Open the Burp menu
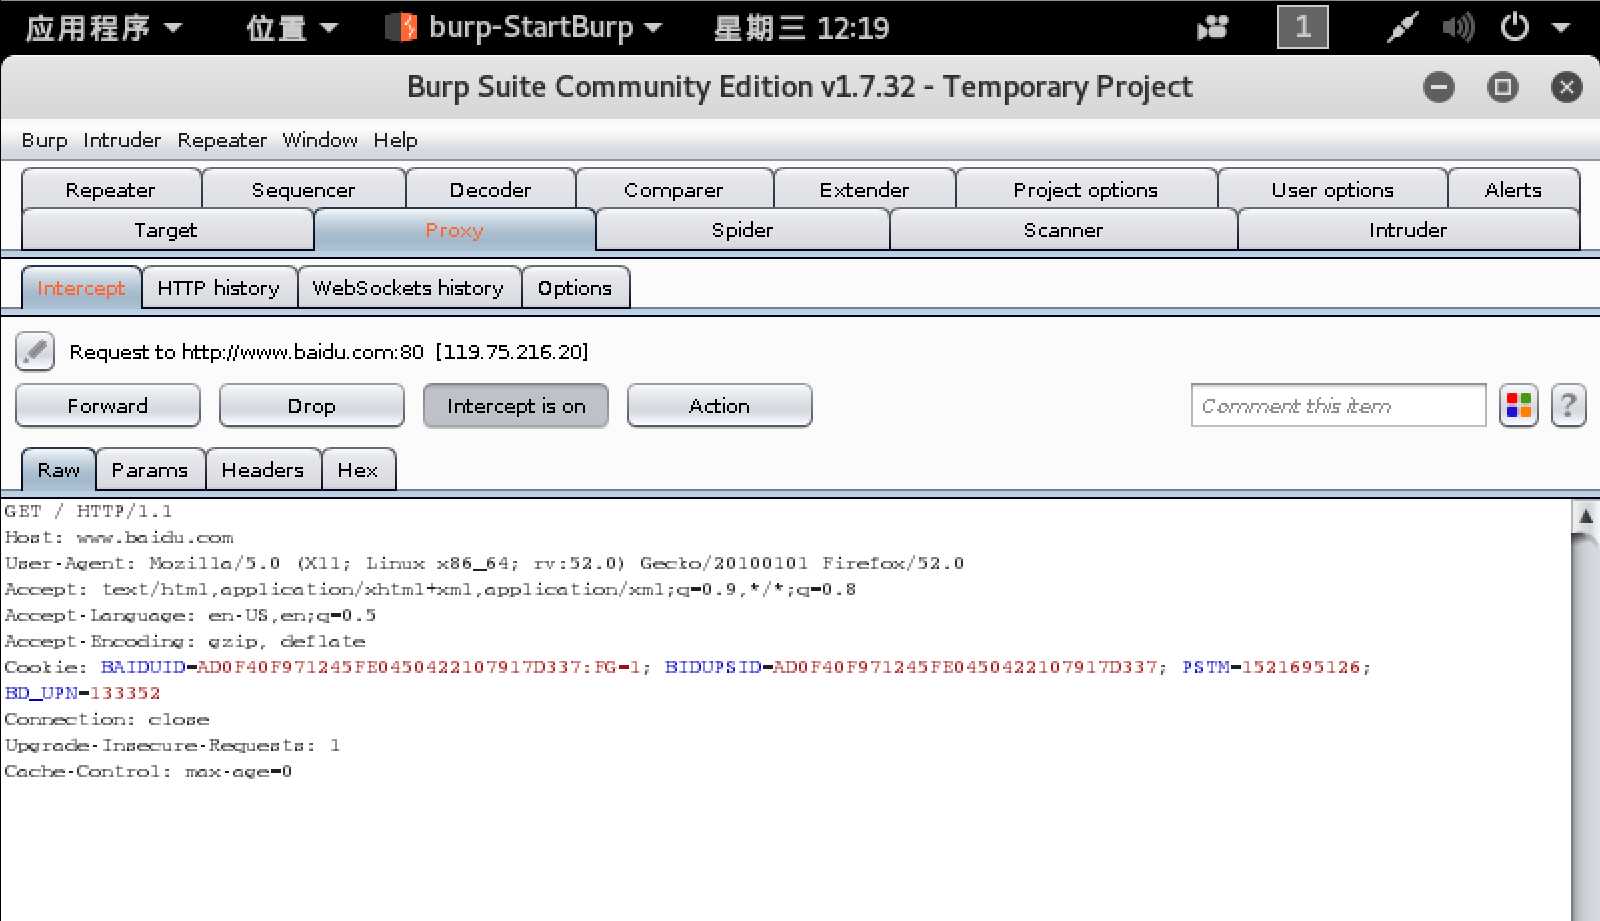 (x=45, y=140)
